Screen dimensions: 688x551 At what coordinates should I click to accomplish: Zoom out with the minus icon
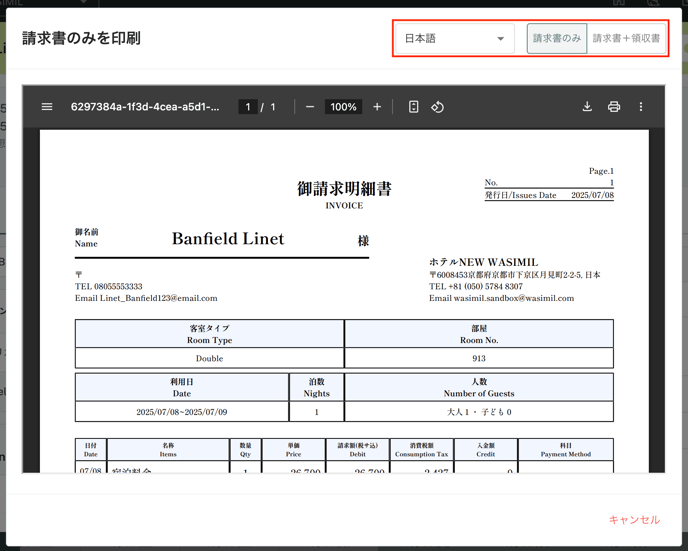click(x=310, y=107)
